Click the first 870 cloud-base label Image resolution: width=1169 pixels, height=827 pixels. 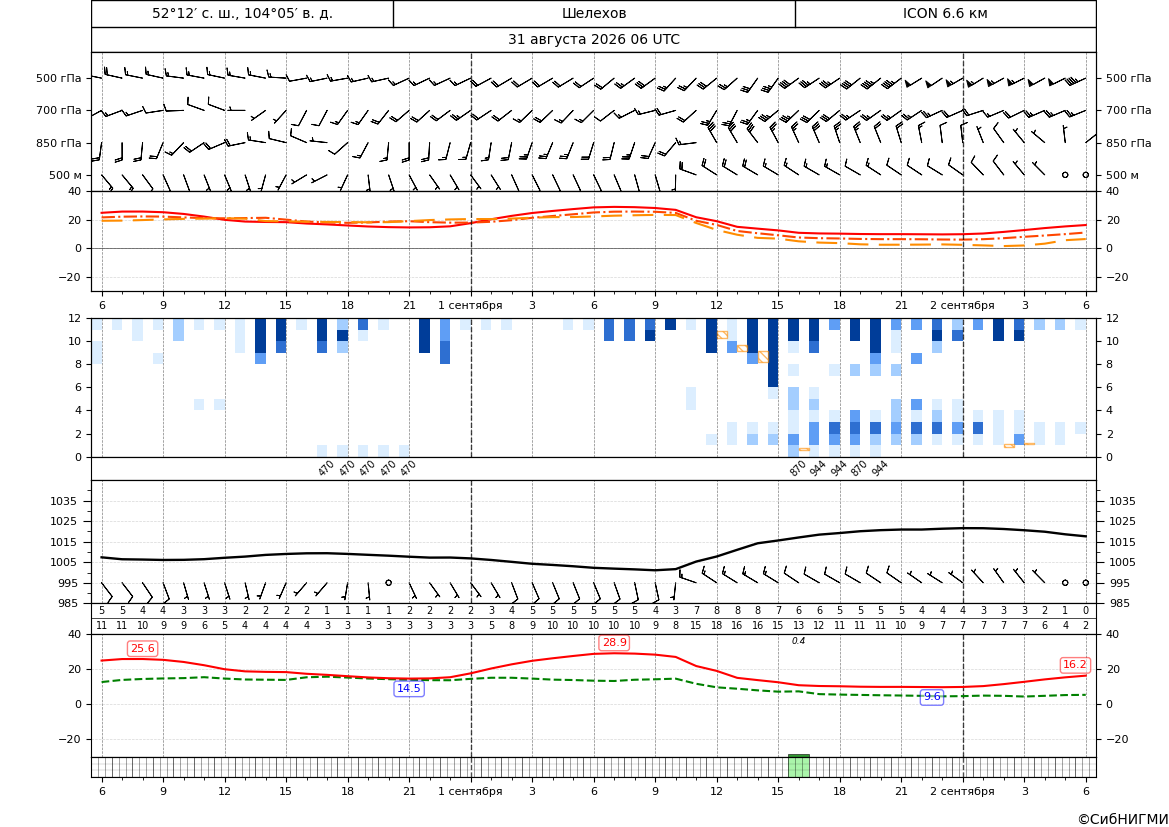tap(798, 468)
